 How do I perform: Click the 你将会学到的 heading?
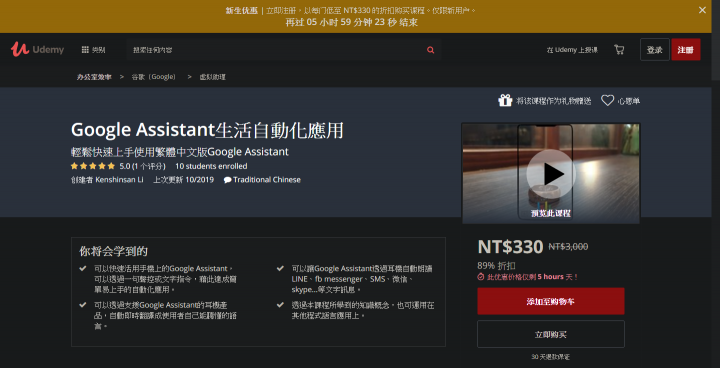(113, 251)
